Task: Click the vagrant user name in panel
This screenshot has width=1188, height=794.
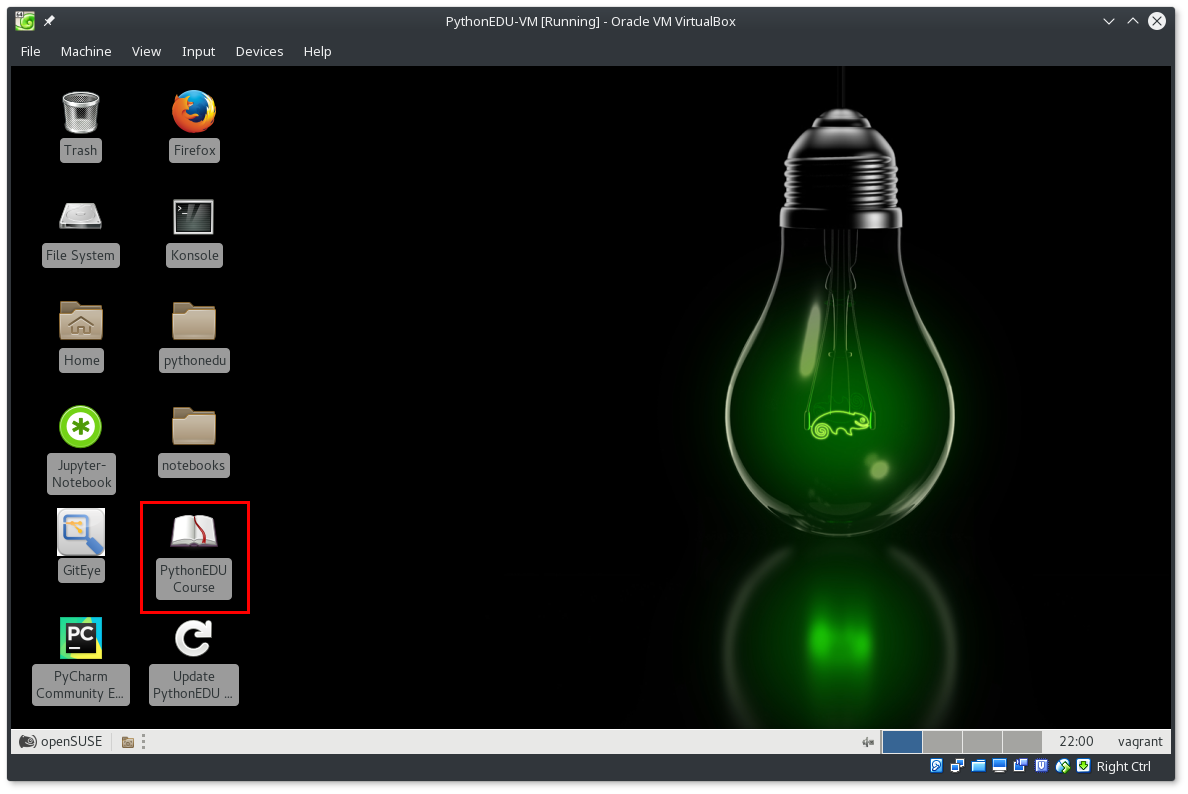Action: pyautogui.click(x=1140, y=742)
